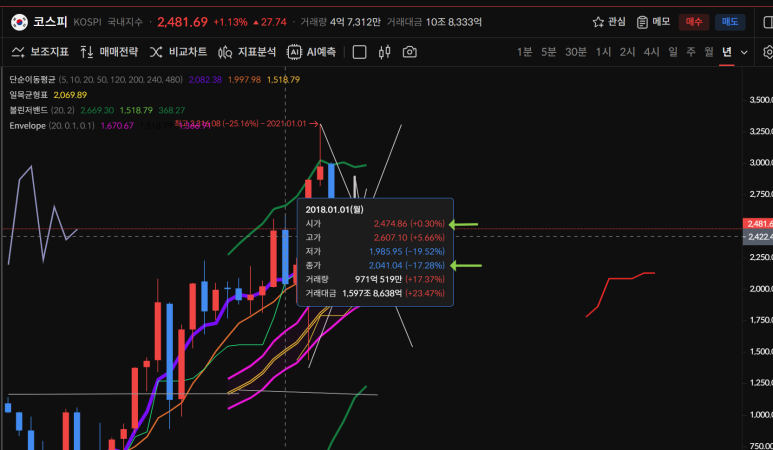Click the gray 2,422 crosshair price tag
This screenshot has width=773, height=450.
(758, 237)
